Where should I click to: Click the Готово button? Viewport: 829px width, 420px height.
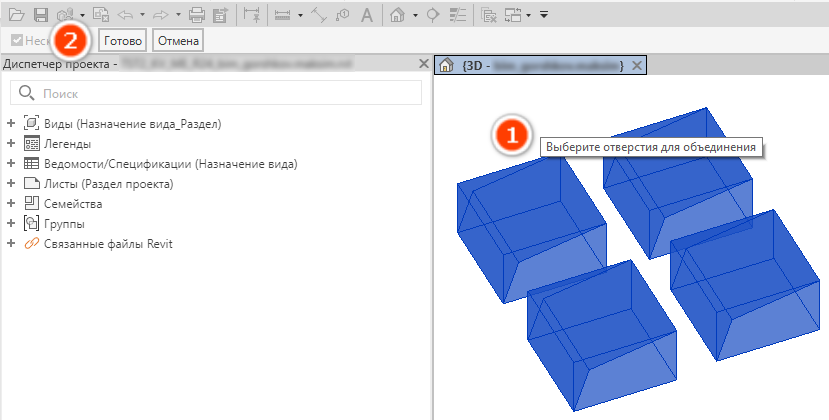click(123, 41)
